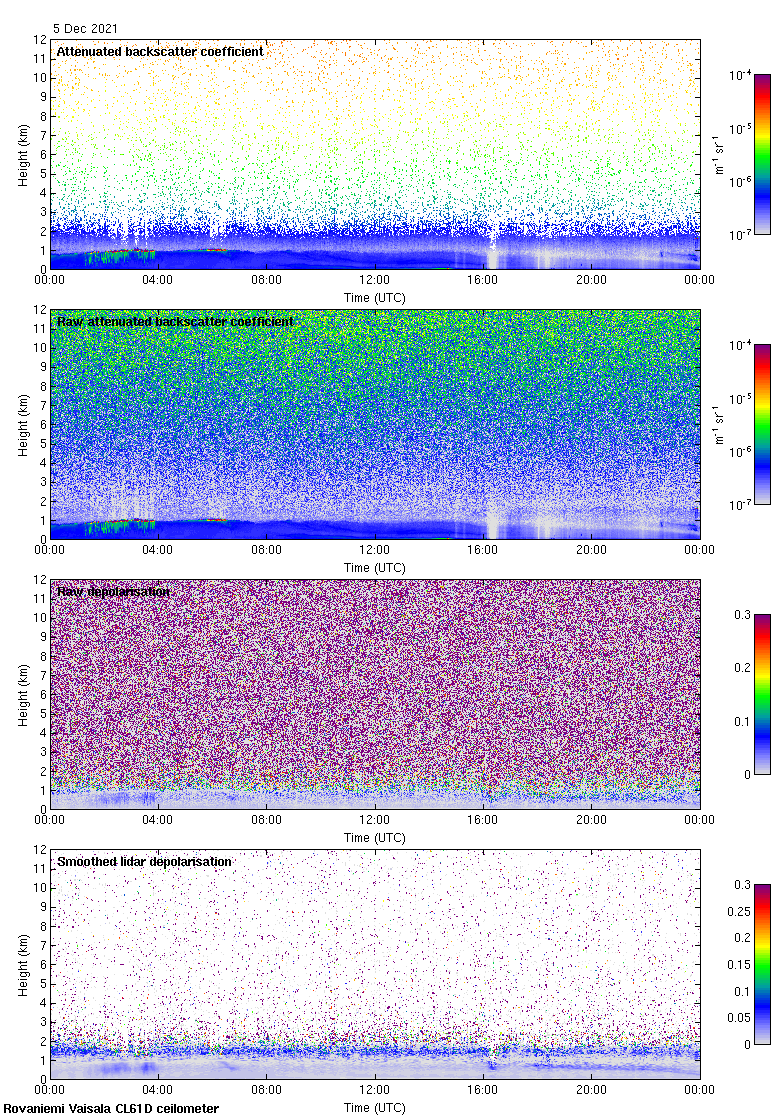Click 'Time (UTC)' label under second panel
780x1120 pixels.
(374, 568)
